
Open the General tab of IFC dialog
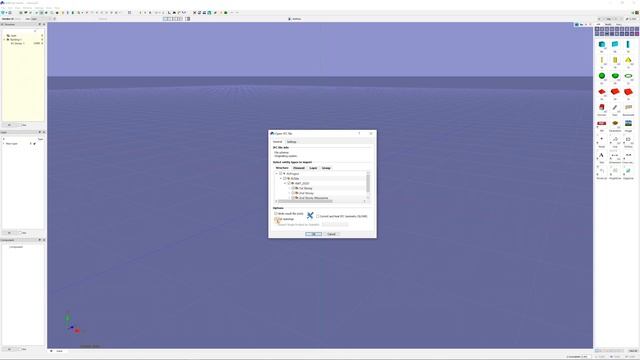pos(278,142)
